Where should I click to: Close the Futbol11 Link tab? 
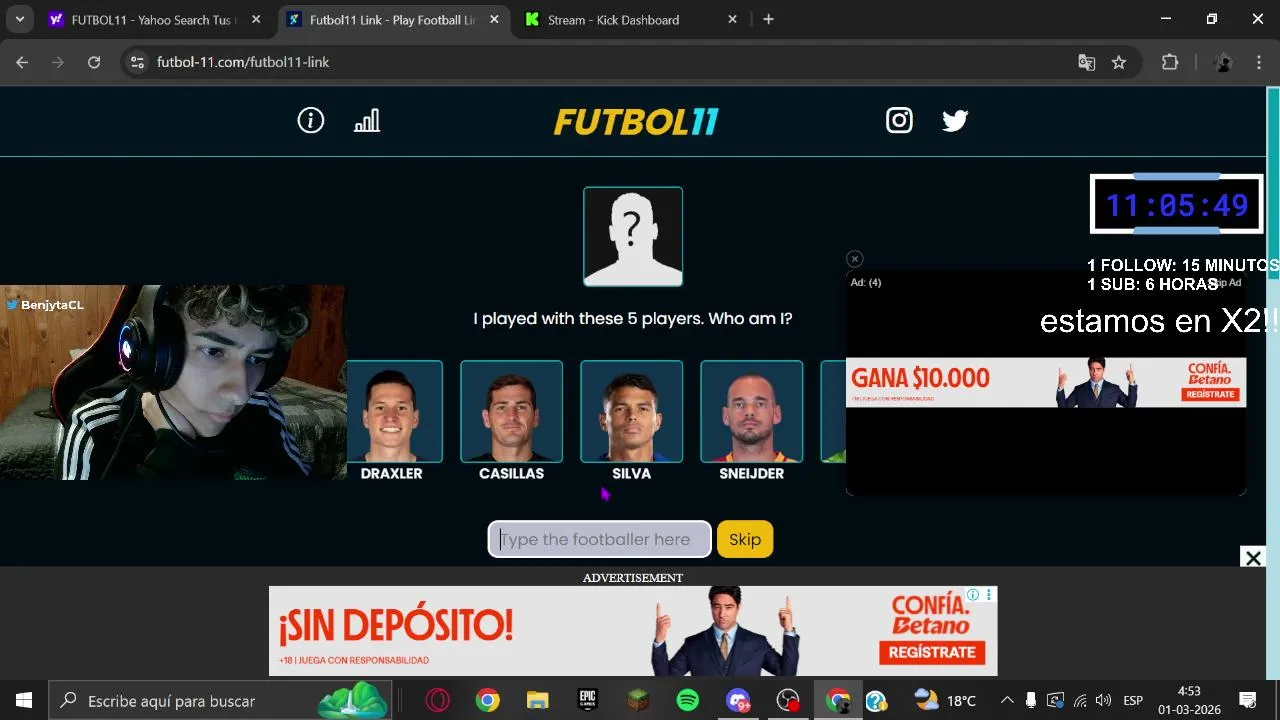[494, 19]
